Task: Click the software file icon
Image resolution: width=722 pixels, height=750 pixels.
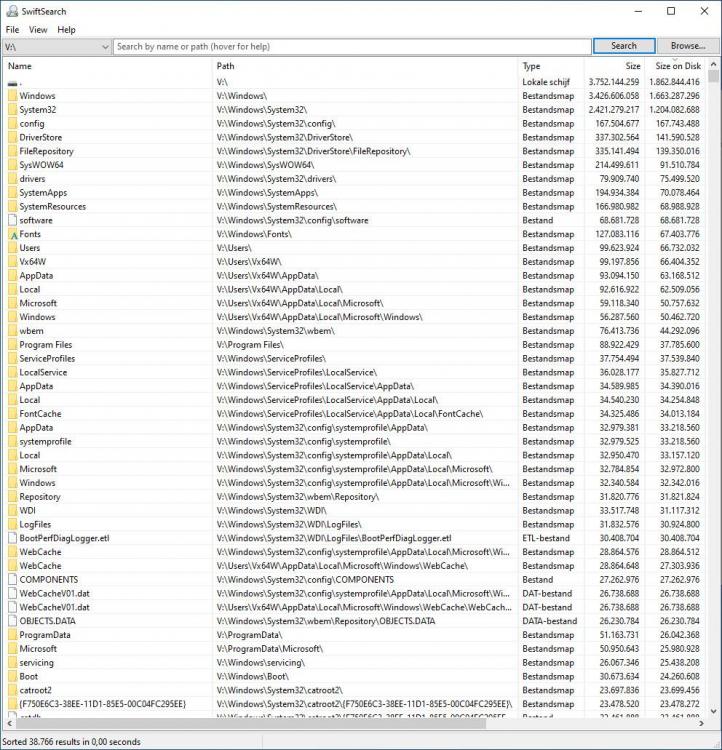Action: tap(12, 220)
